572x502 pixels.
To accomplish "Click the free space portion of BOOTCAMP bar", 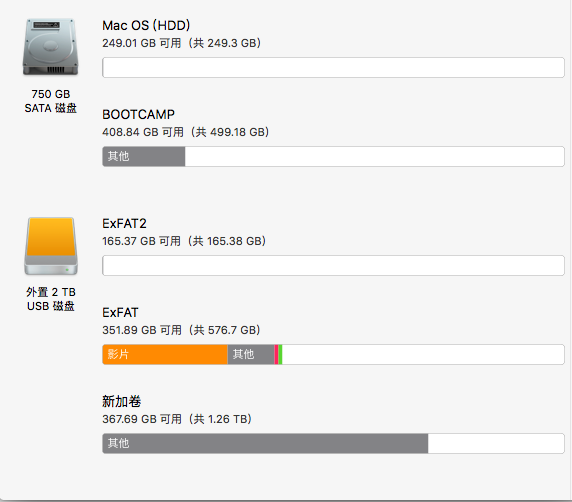I will pos(375,157).
